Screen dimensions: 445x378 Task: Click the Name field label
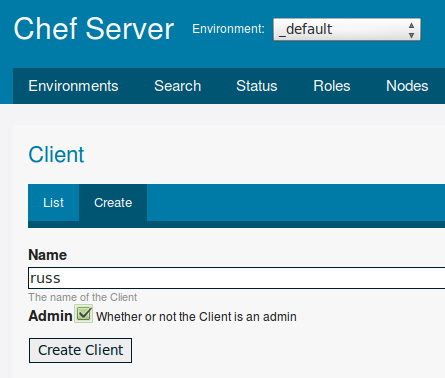click(x=48, y=255)
